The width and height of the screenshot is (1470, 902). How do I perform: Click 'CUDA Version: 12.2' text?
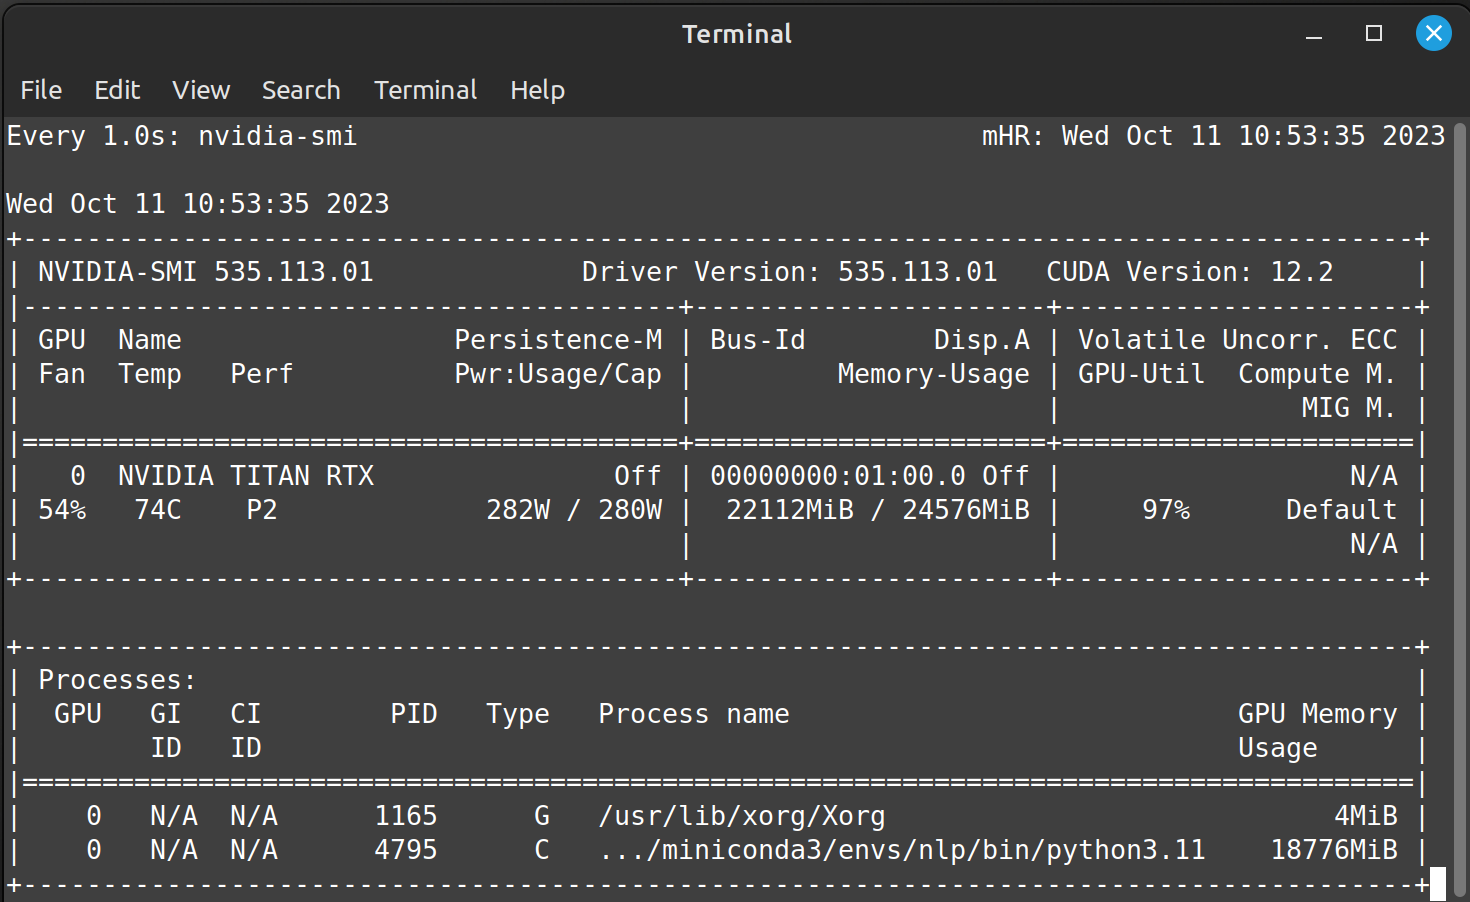(1189, 272)
